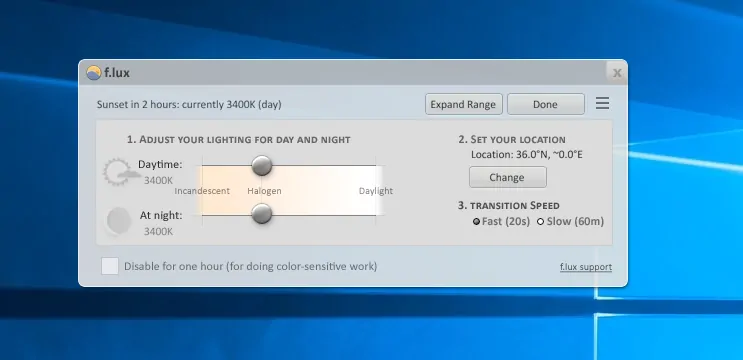Screen dimensions: 743x360
Task: Click the Done button
Action: click(545, 104)
